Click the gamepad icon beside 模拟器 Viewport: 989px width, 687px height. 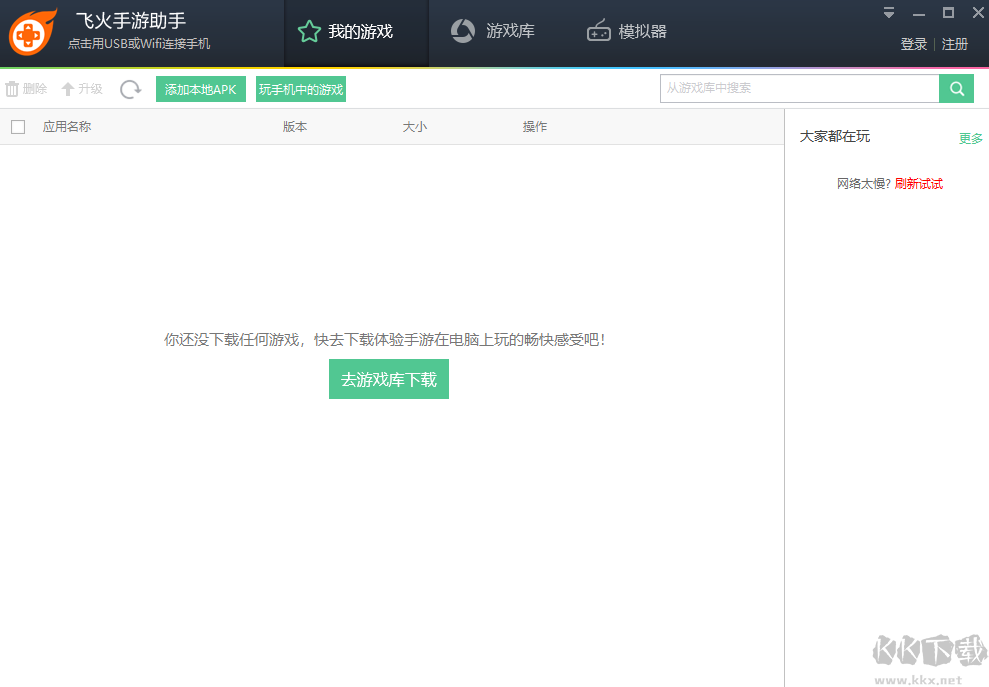(x=598, y=31)
